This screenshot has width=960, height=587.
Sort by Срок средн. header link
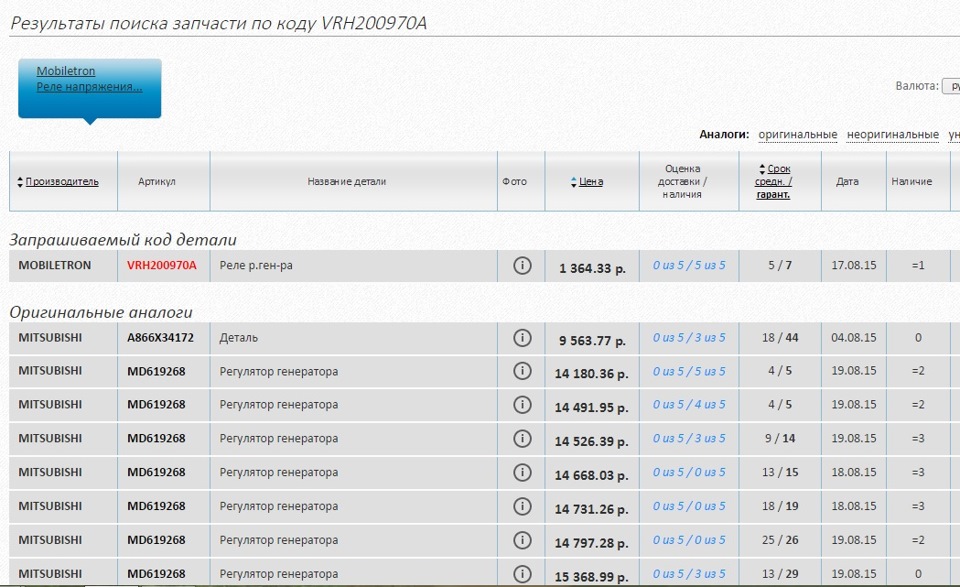click(x=774, y=175)
